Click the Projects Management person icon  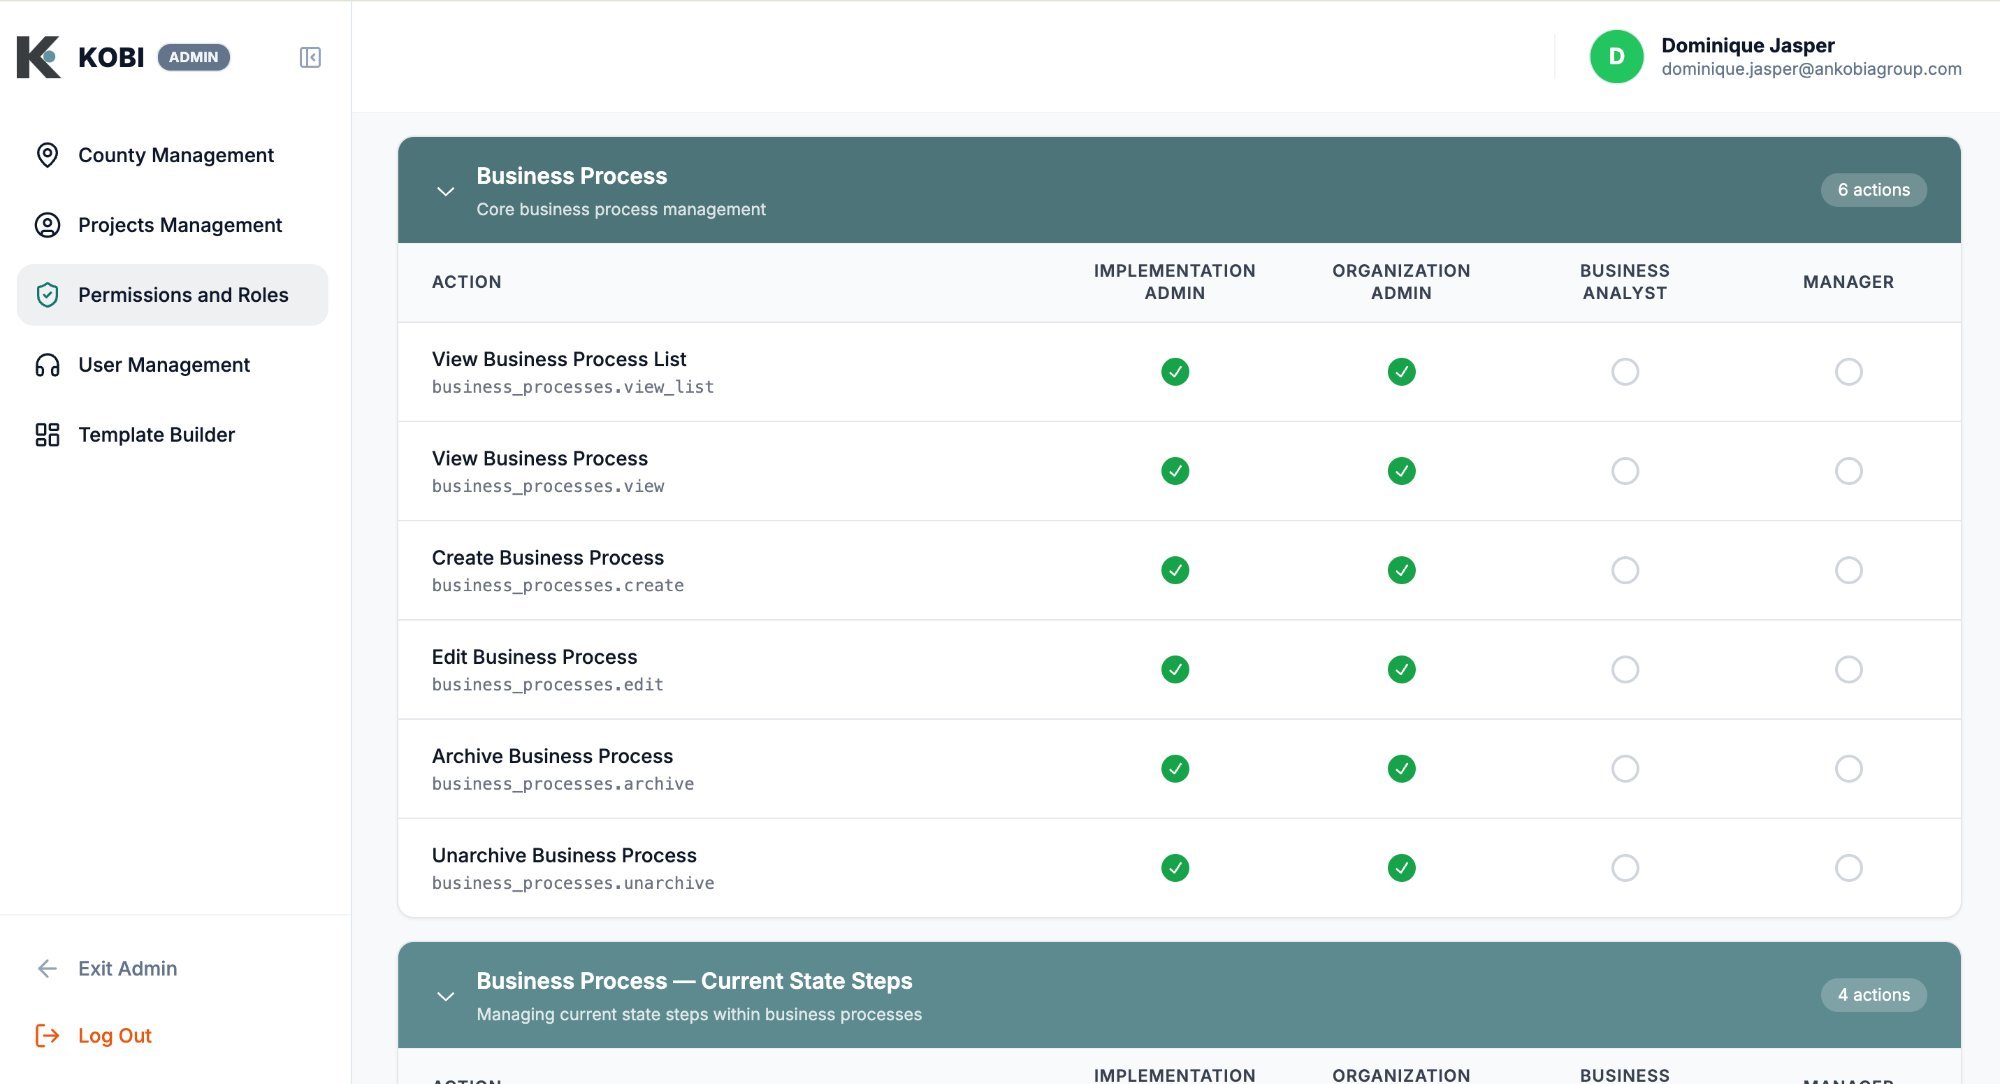point(47,225)
